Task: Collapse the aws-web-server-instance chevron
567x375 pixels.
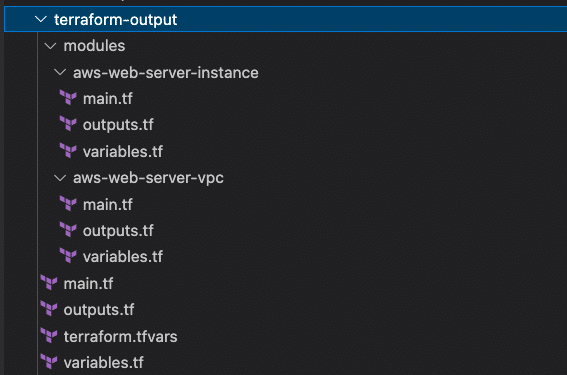Action: pyautogui.click(x=60, y=72)
